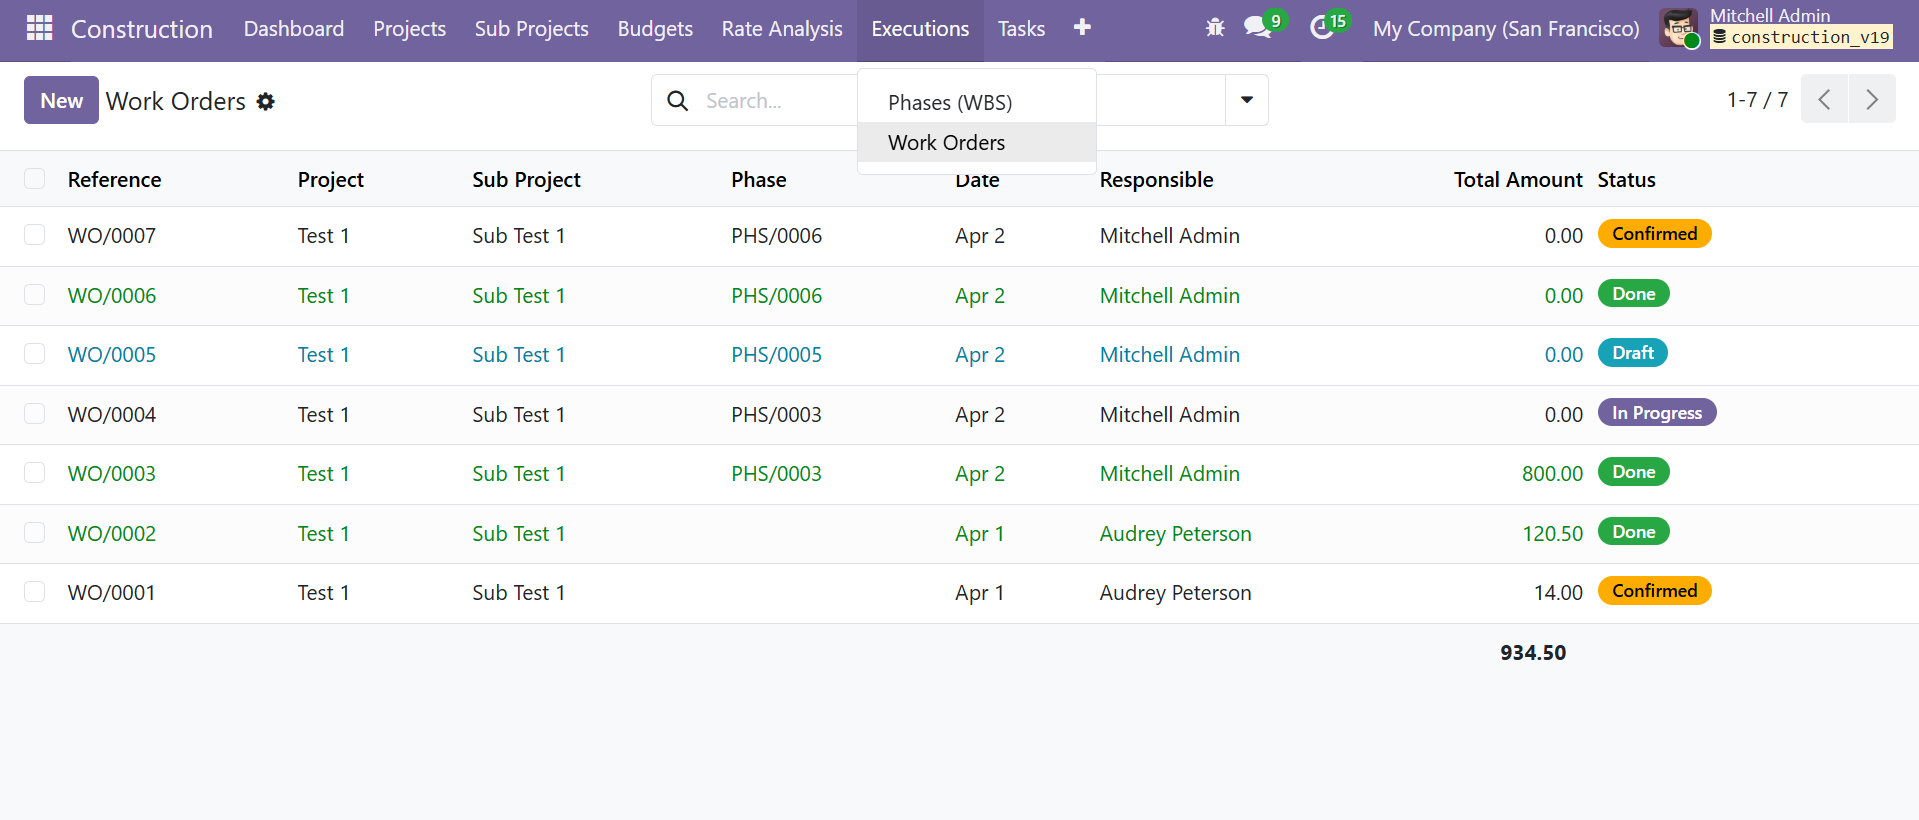Screen dimensions: 1919x820
Task: Click the In Progress badge of WO/0004
Action: point(1656,413)
